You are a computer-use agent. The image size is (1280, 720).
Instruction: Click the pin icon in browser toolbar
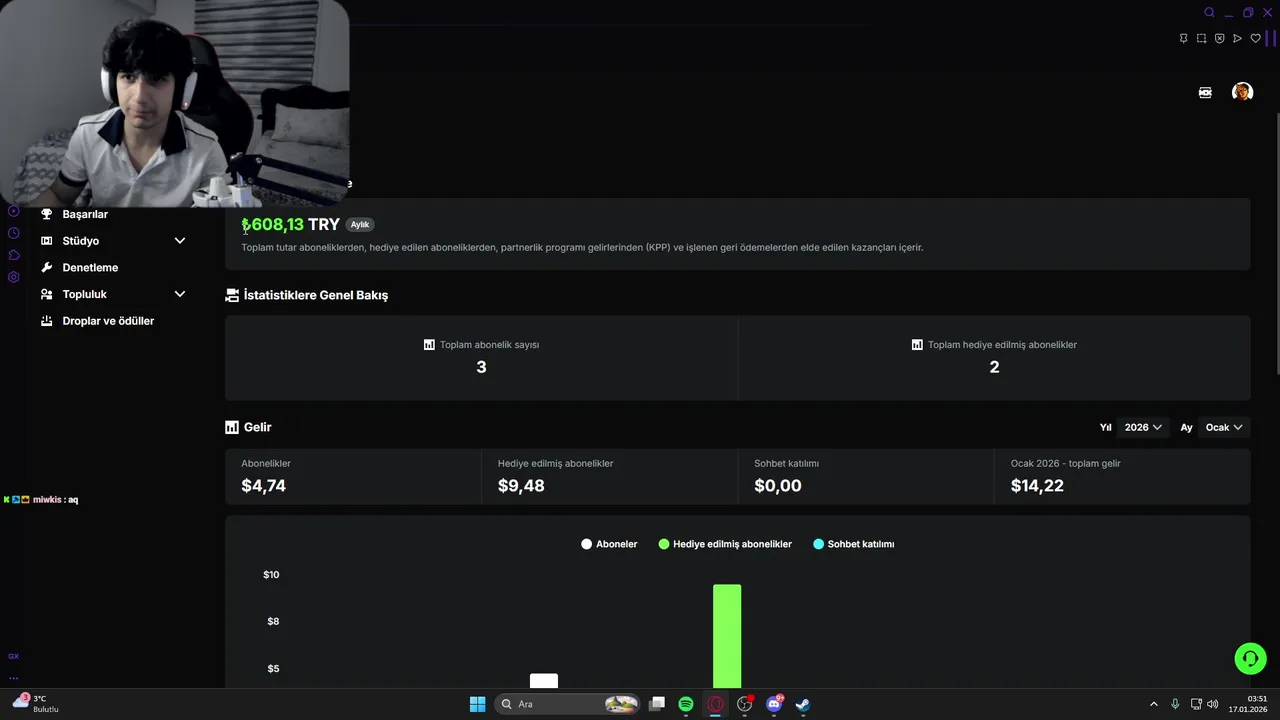tap(1184, 39)
